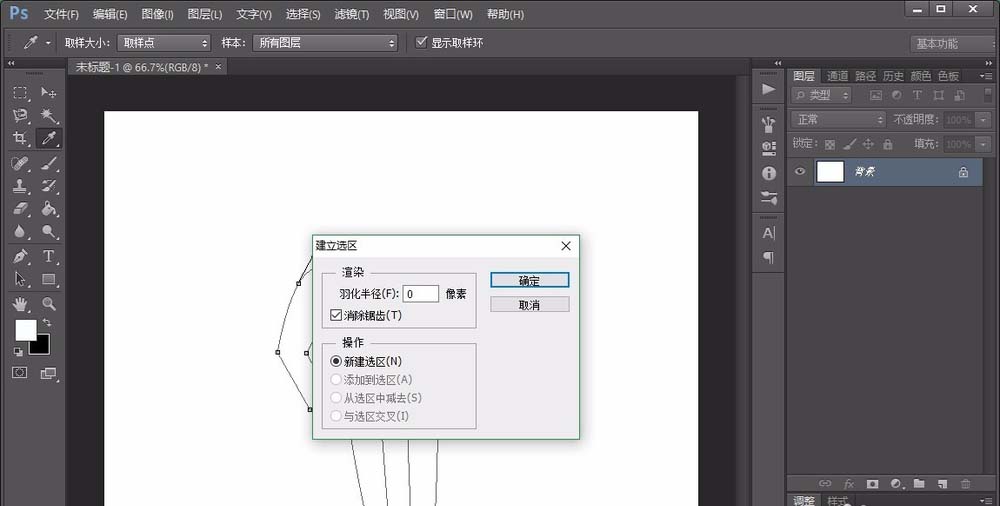Select the Eraser tool
The height and width of the screenshot is (506, 1000).
point(20,209)
